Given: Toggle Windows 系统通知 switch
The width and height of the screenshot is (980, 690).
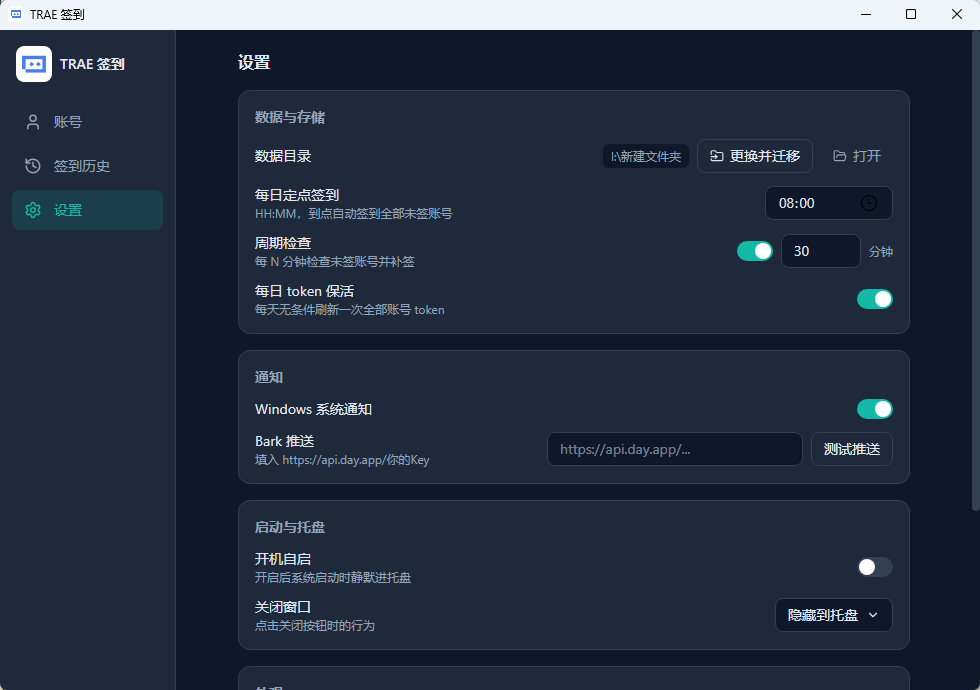Looking at the screenshot, I should 874,409.
